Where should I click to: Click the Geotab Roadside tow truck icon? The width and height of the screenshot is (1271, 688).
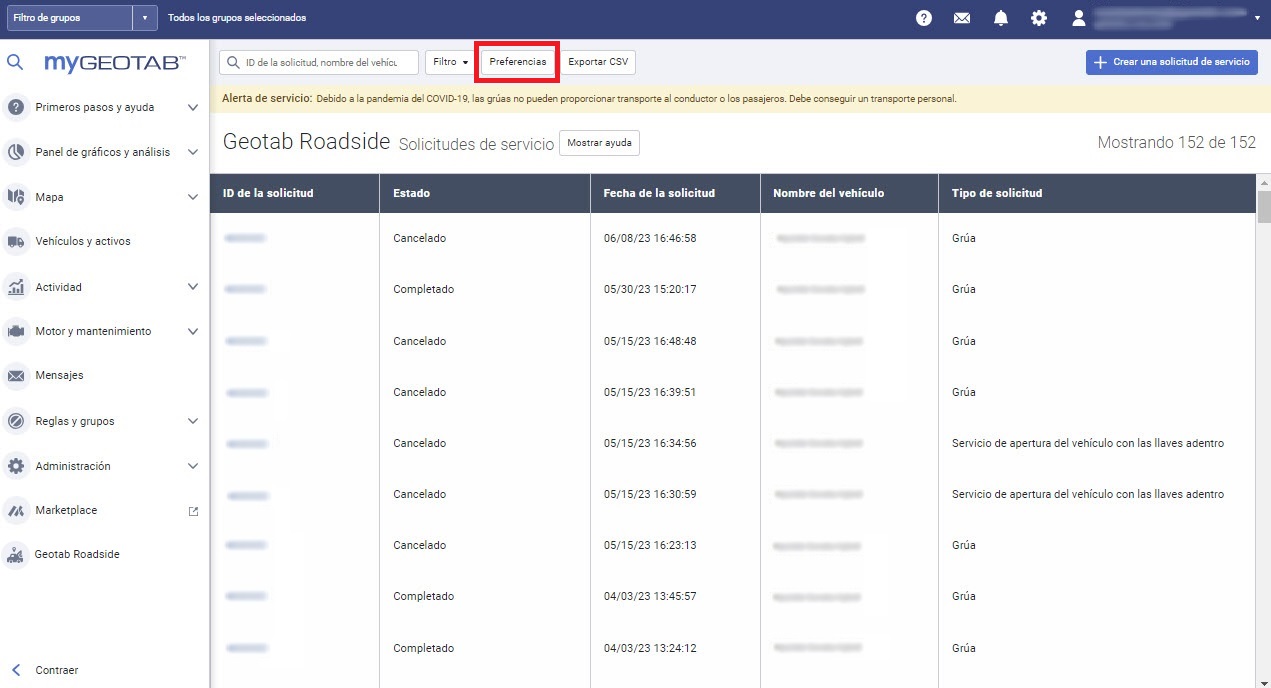coord(16,555)
